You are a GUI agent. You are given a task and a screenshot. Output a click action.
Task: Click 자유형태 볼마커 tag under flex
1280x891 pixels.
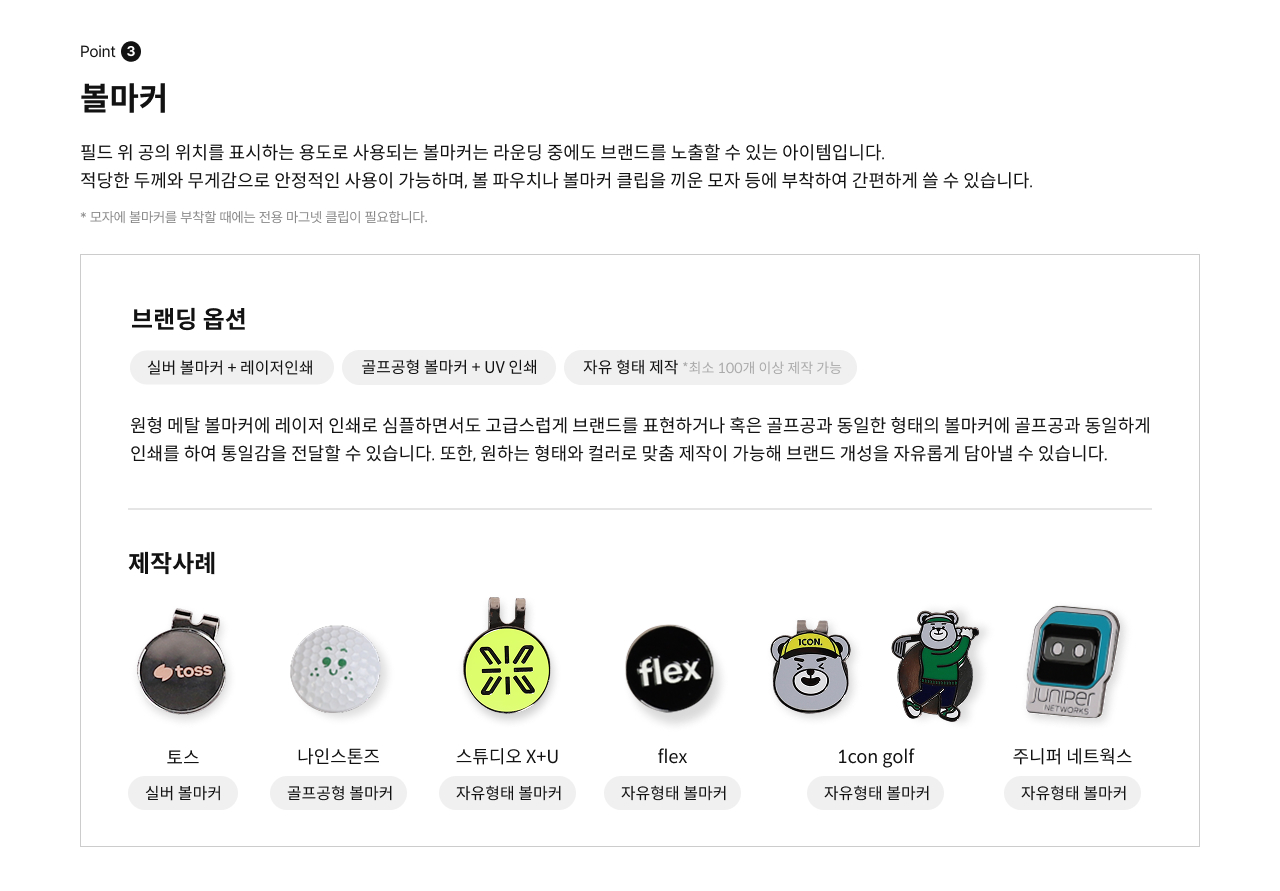pos(672,793)
